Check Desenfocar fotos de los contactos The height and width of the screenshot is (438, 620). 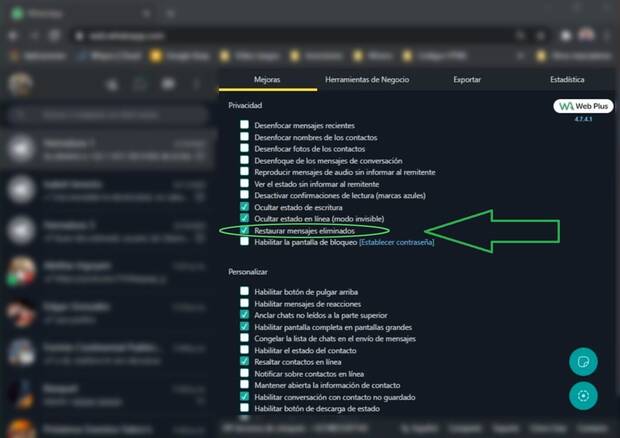click(x=244, y=148)
